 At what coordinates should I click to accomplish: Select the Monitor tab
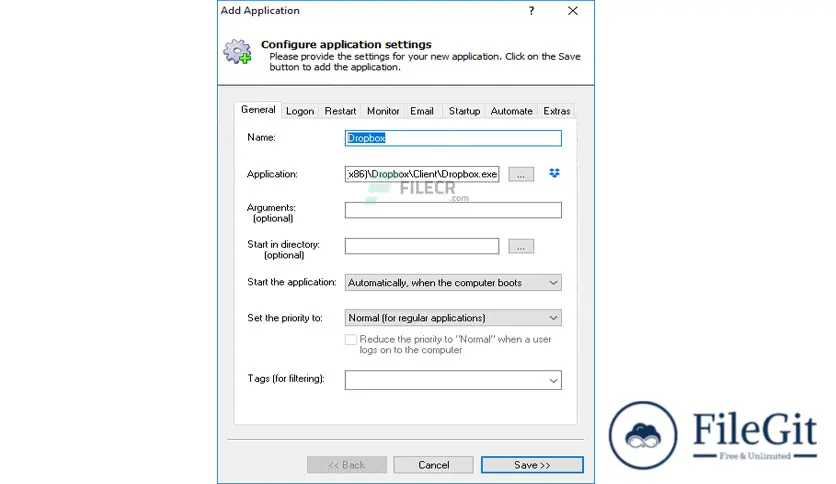pyautogui.click(x=383, y=111)
